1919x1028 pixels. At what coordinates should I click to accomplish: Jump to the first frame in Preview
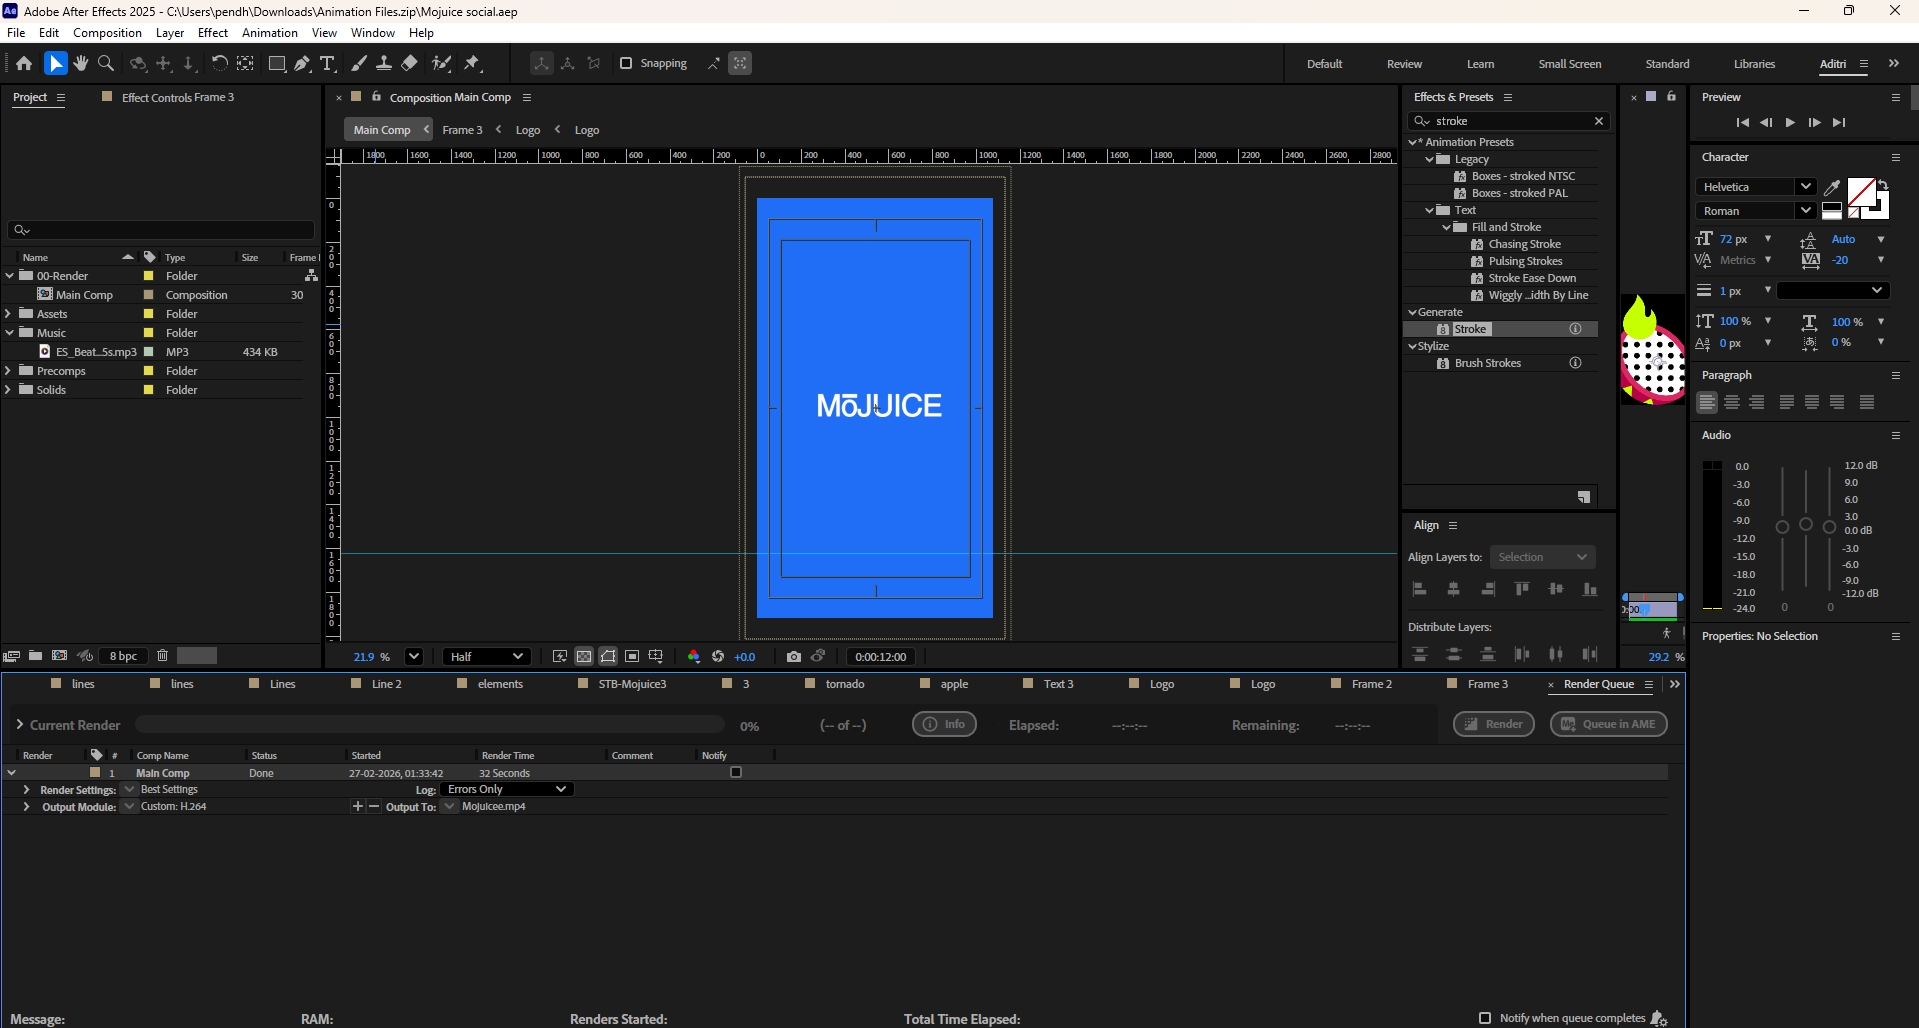tap(1742, 122)
